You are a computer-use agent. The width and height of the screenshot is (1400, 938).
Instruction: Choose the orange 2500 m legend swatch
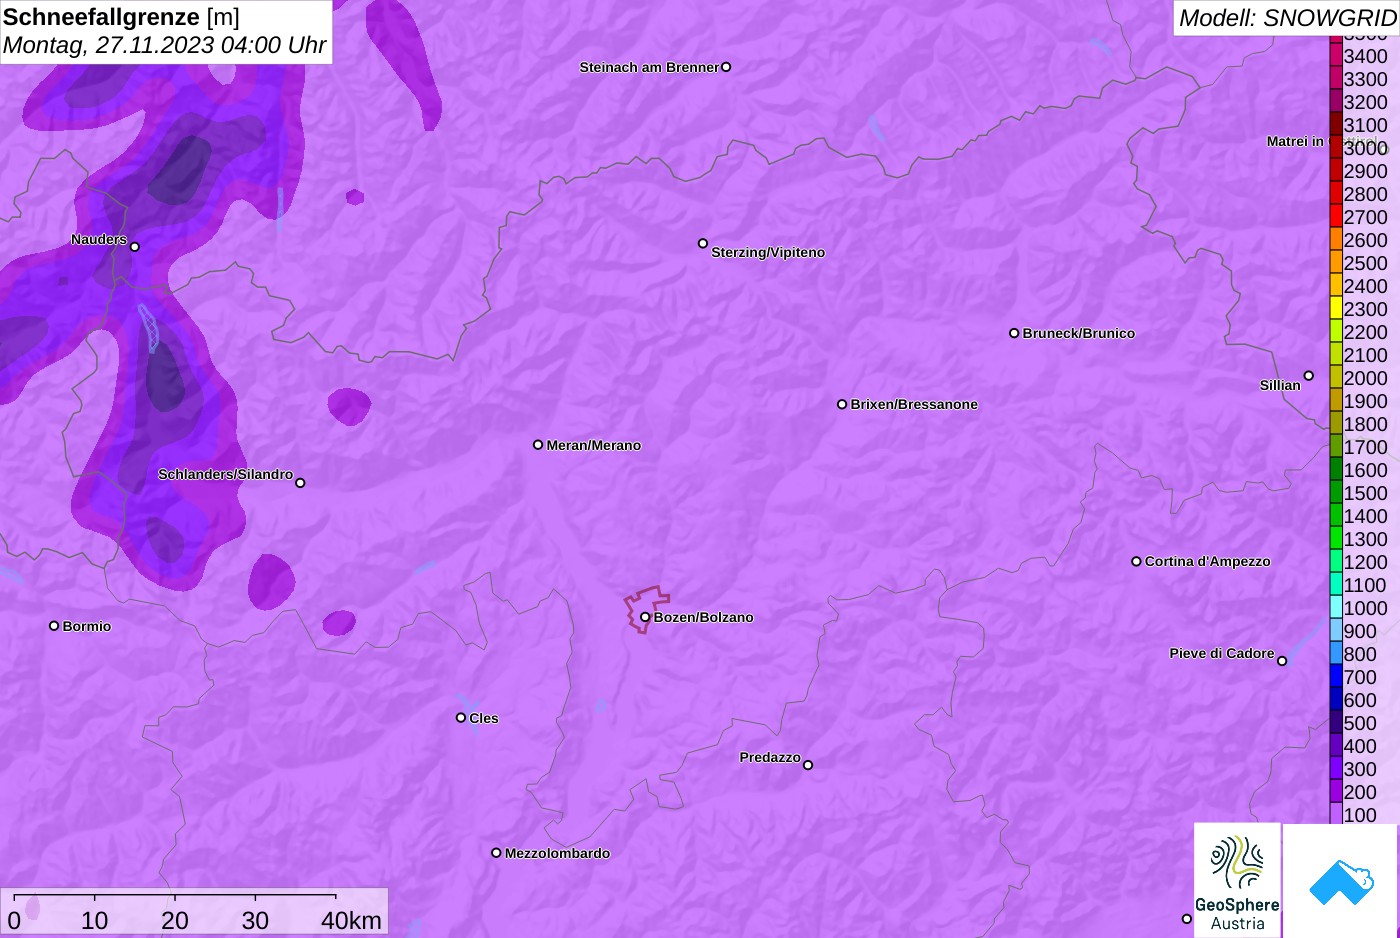point(1335,263)
